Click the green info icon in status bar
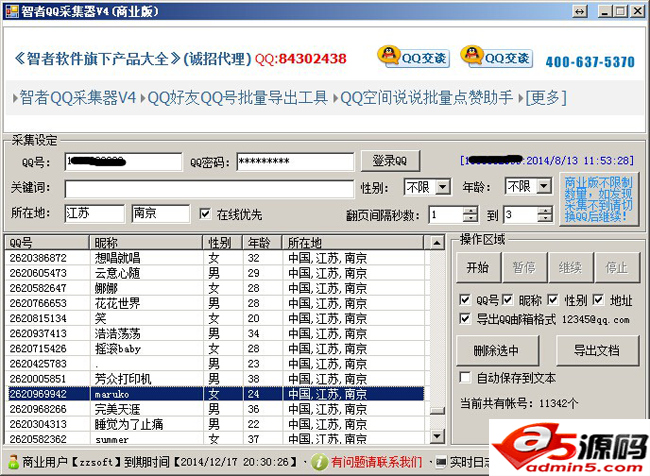Image resolution: width=650 pixels, height=476 pixels. (x=319, y=461)
